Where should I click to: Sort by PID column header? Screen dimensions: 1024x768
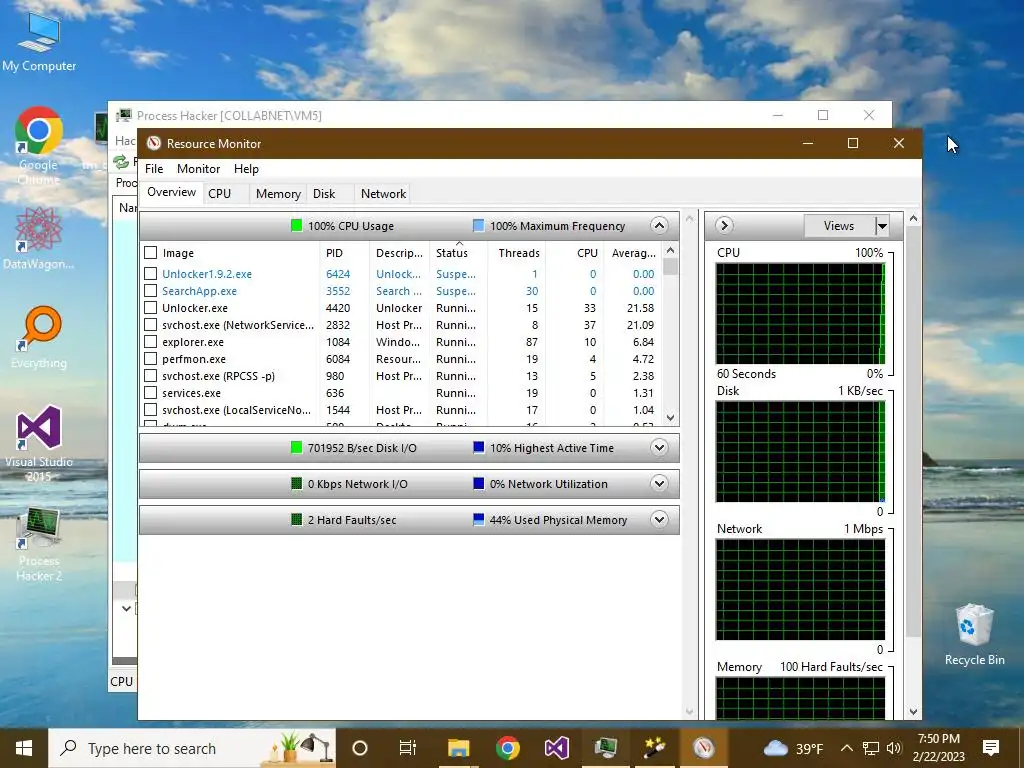pos(344,253)
